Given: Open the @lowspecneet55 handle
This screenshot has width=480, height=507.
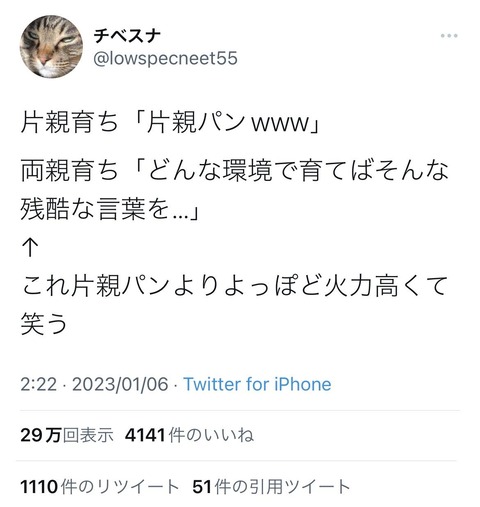Looking at the screenshot, I should pos(165,58).
